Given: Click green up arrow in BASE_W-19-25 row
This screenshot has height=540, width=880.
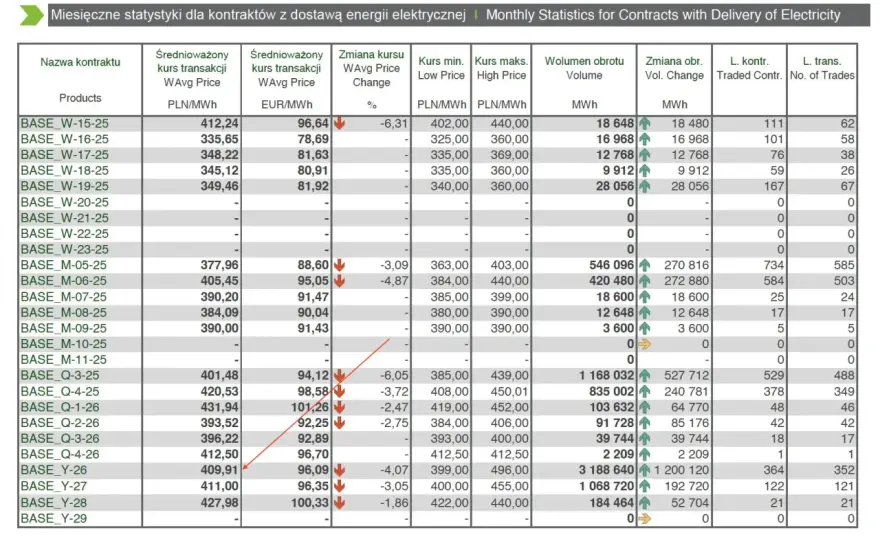Looking at the screenshot, I should [x=644, y=186].
